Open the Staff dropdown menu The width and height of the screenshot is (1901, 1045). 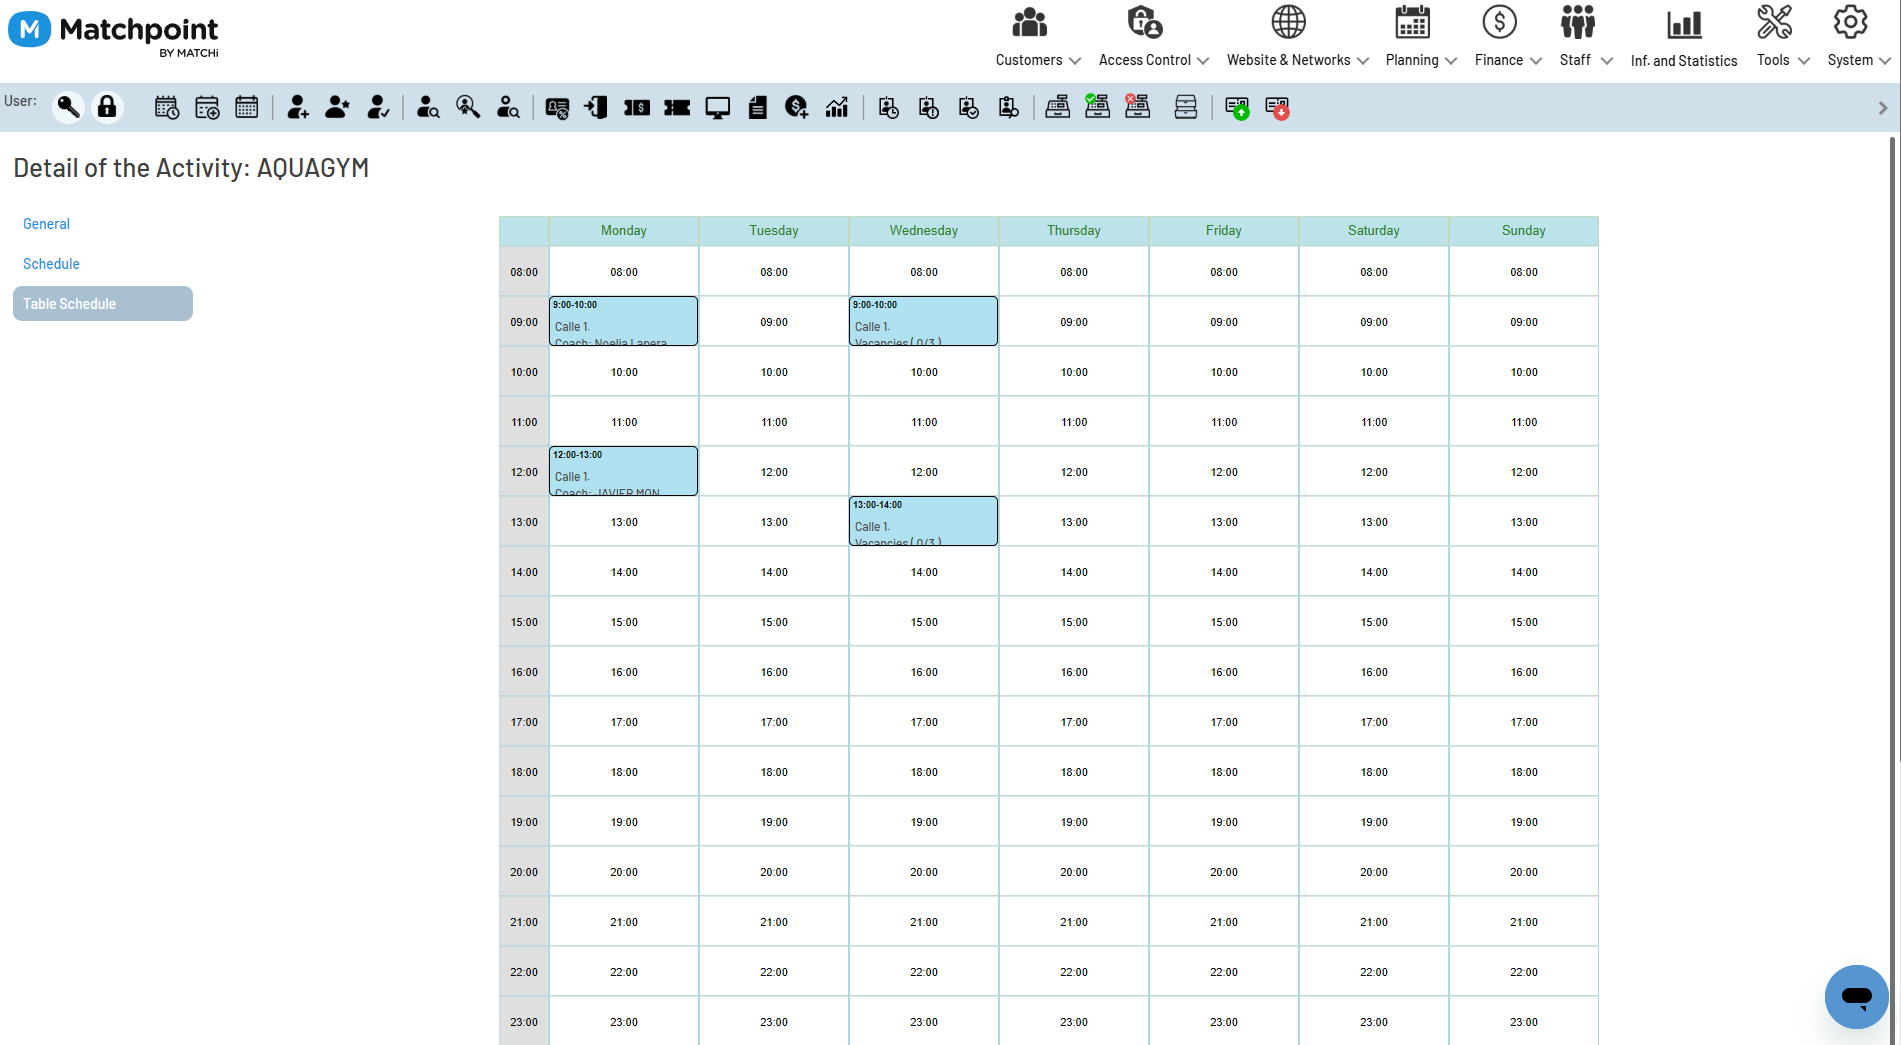click(1586, 38)
